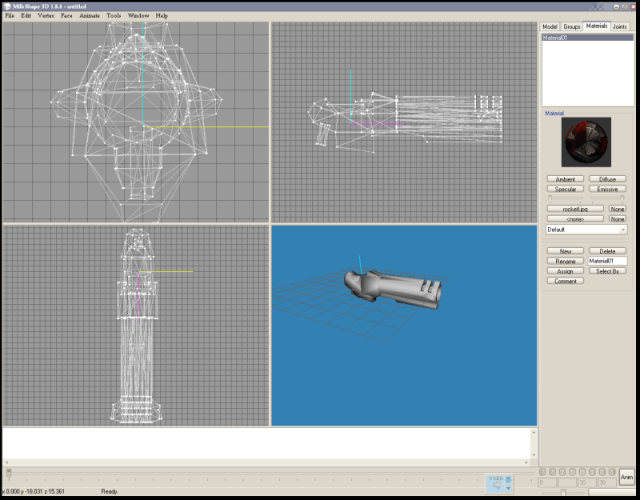Open the Vertex menu
This screenshot has height=500, width=640.
point(46,16)
